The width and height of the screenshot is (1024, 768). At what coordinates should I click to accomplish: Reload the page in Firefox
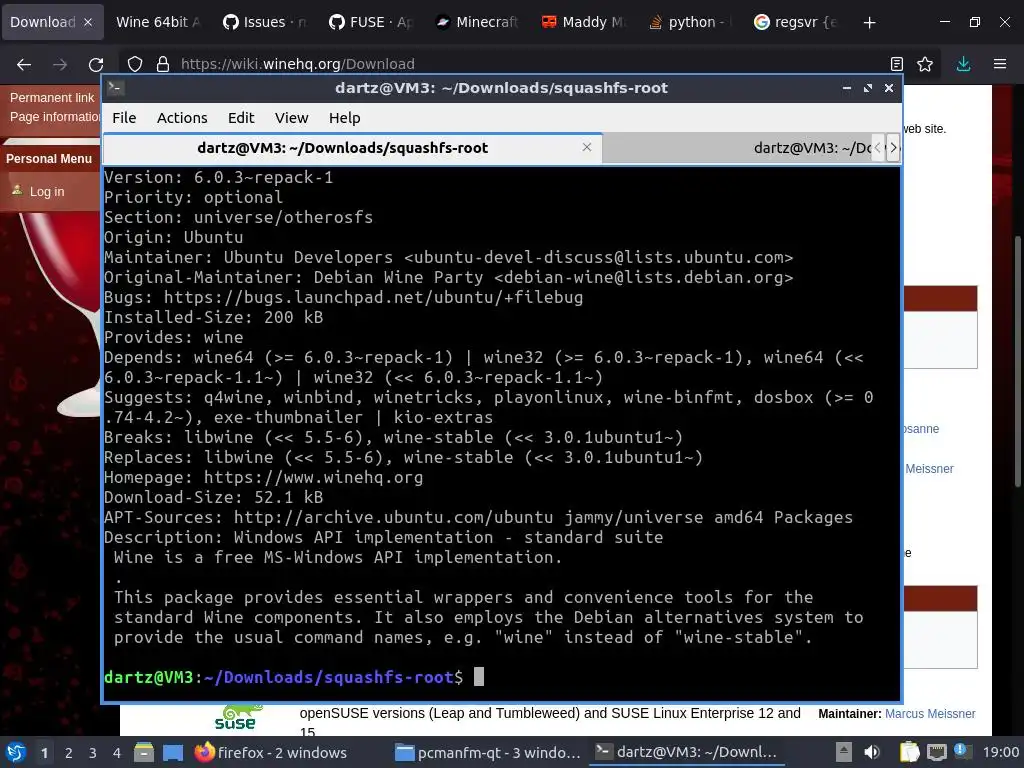(x=96, y=64)
